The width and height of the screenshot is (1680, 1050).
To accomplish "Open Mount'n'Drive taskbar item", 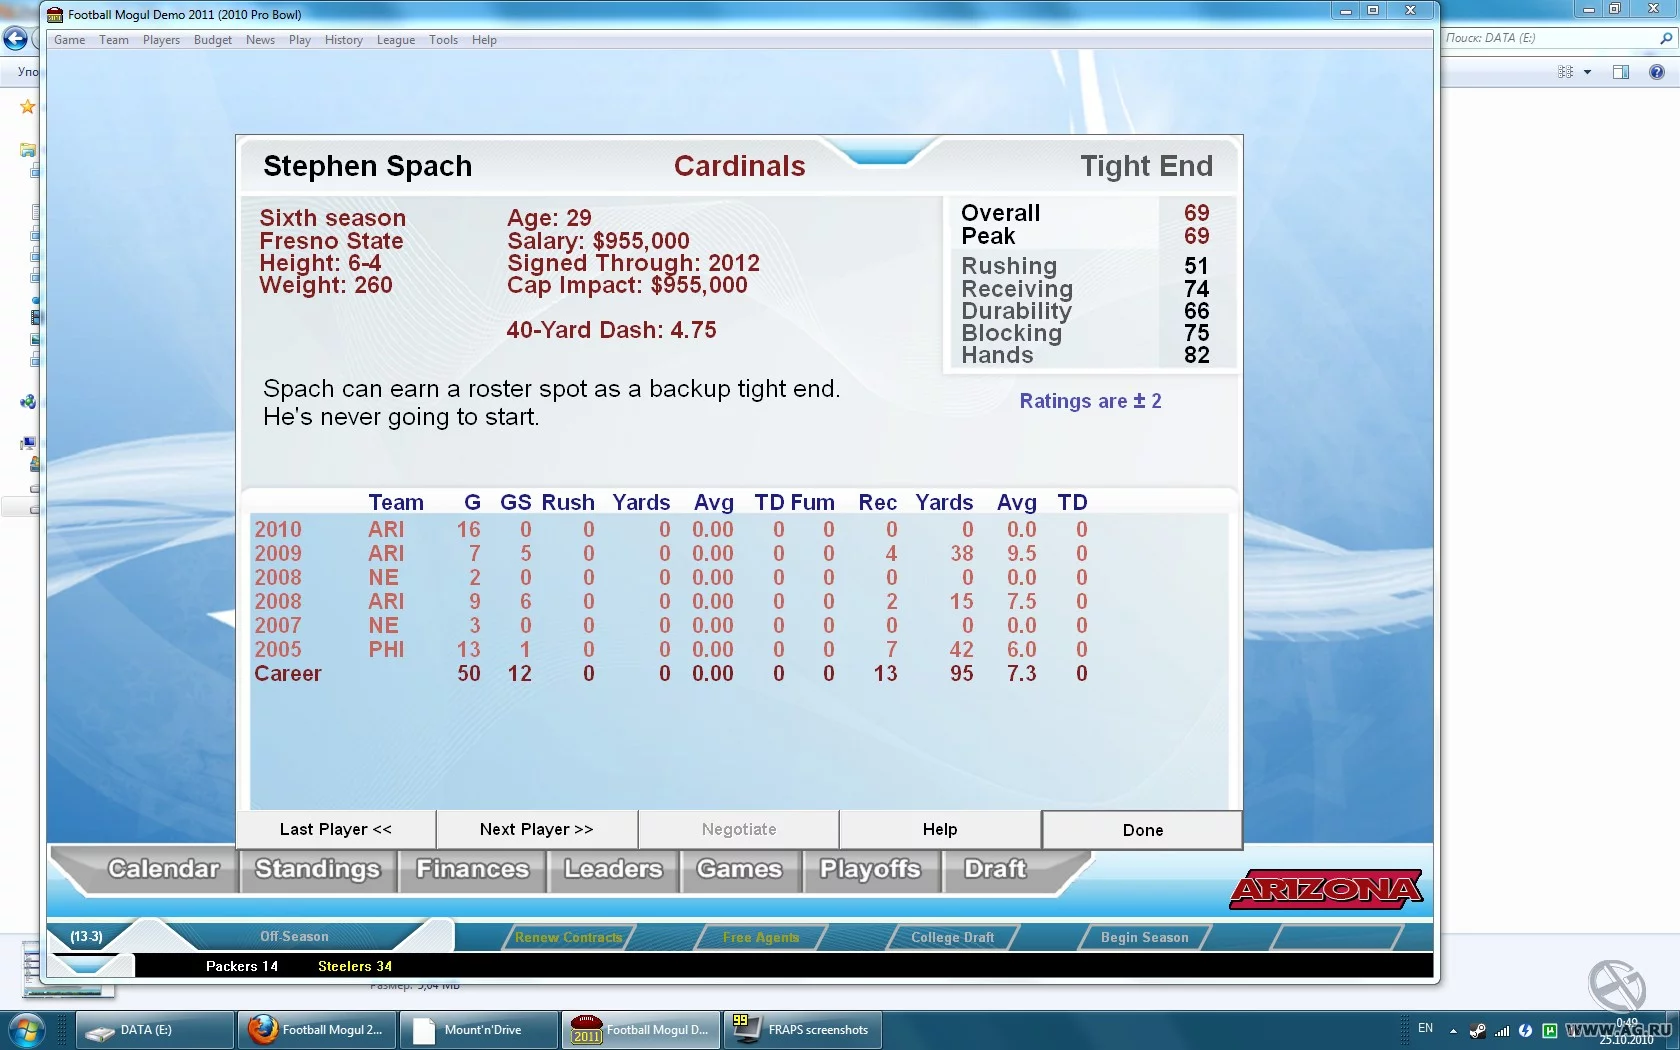I will [479, 1030].
